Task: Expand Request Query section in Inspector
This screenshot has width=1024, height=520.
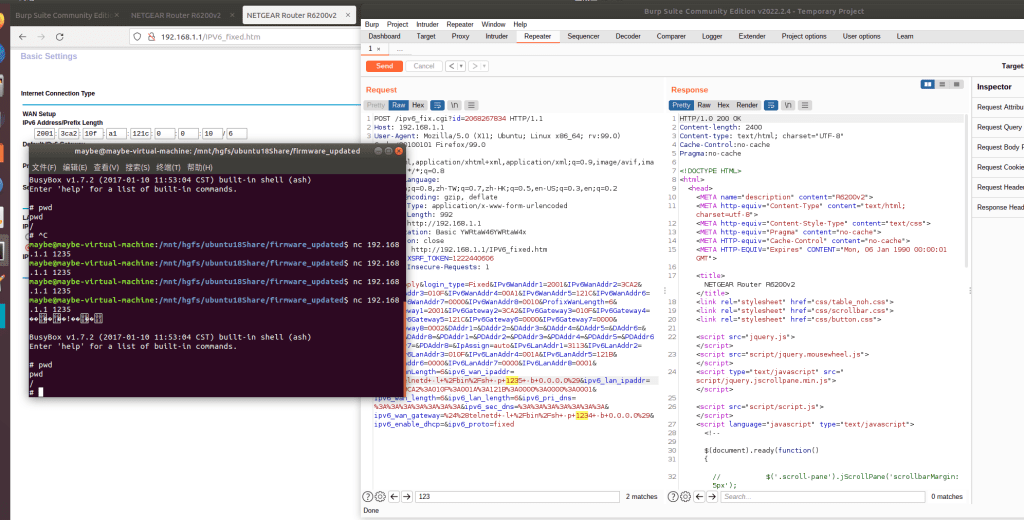Action: click(x=999, y=127)
